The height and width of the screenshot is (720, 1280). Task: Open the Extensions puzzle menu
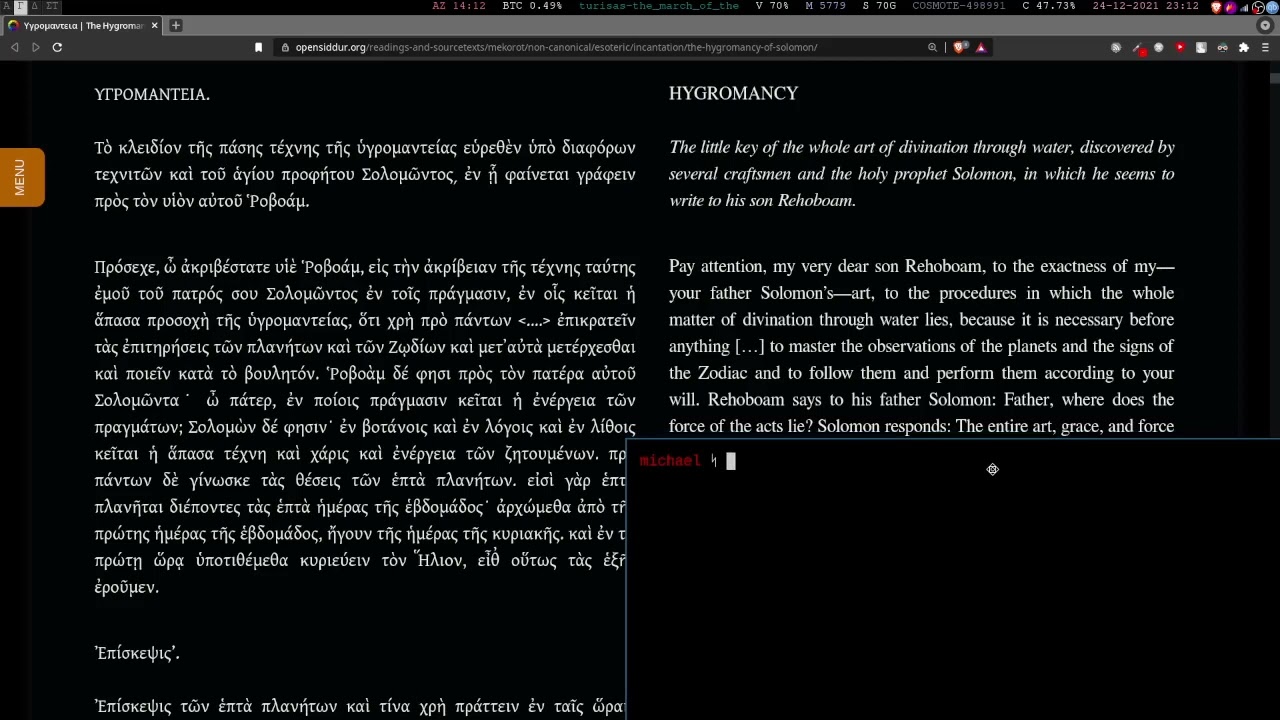[1244, 47]
